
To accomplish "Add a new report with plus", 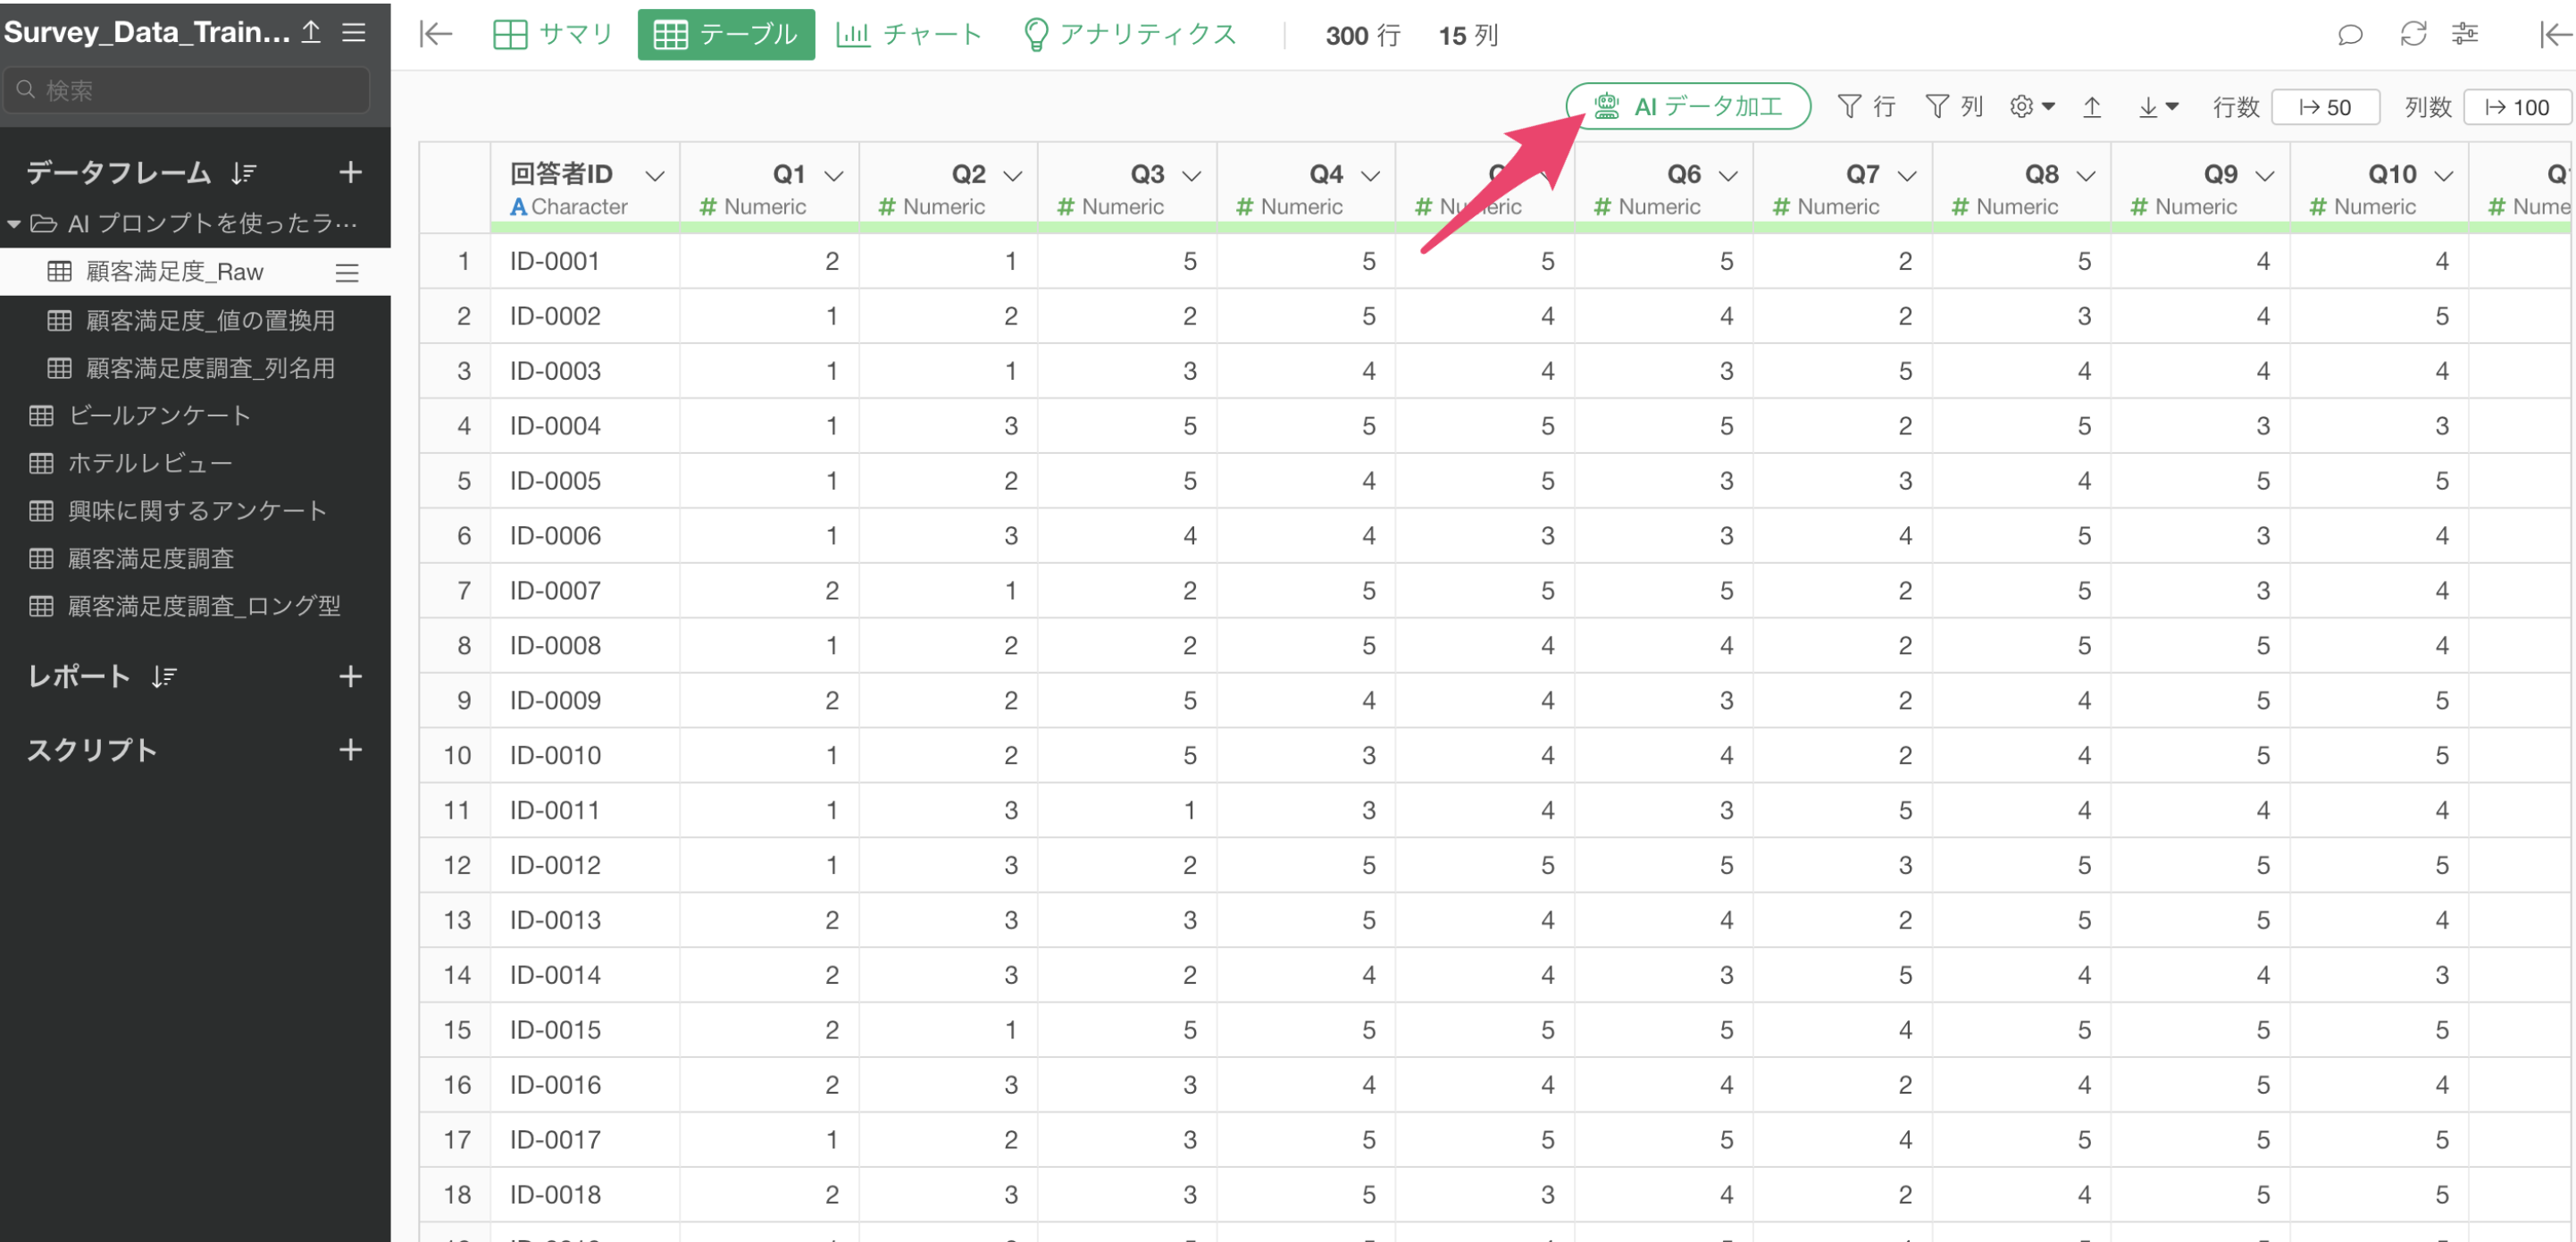I will [350, 677].
